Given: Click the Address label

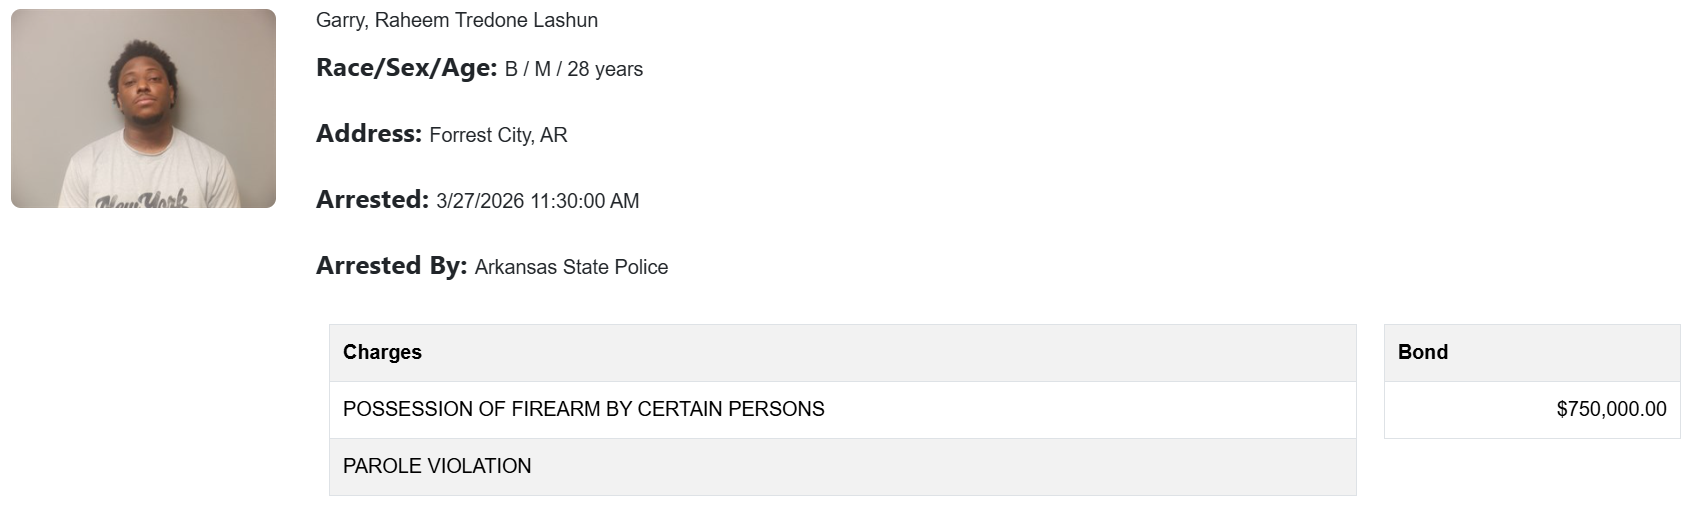Looking at the screenshot, I should 368,134.
